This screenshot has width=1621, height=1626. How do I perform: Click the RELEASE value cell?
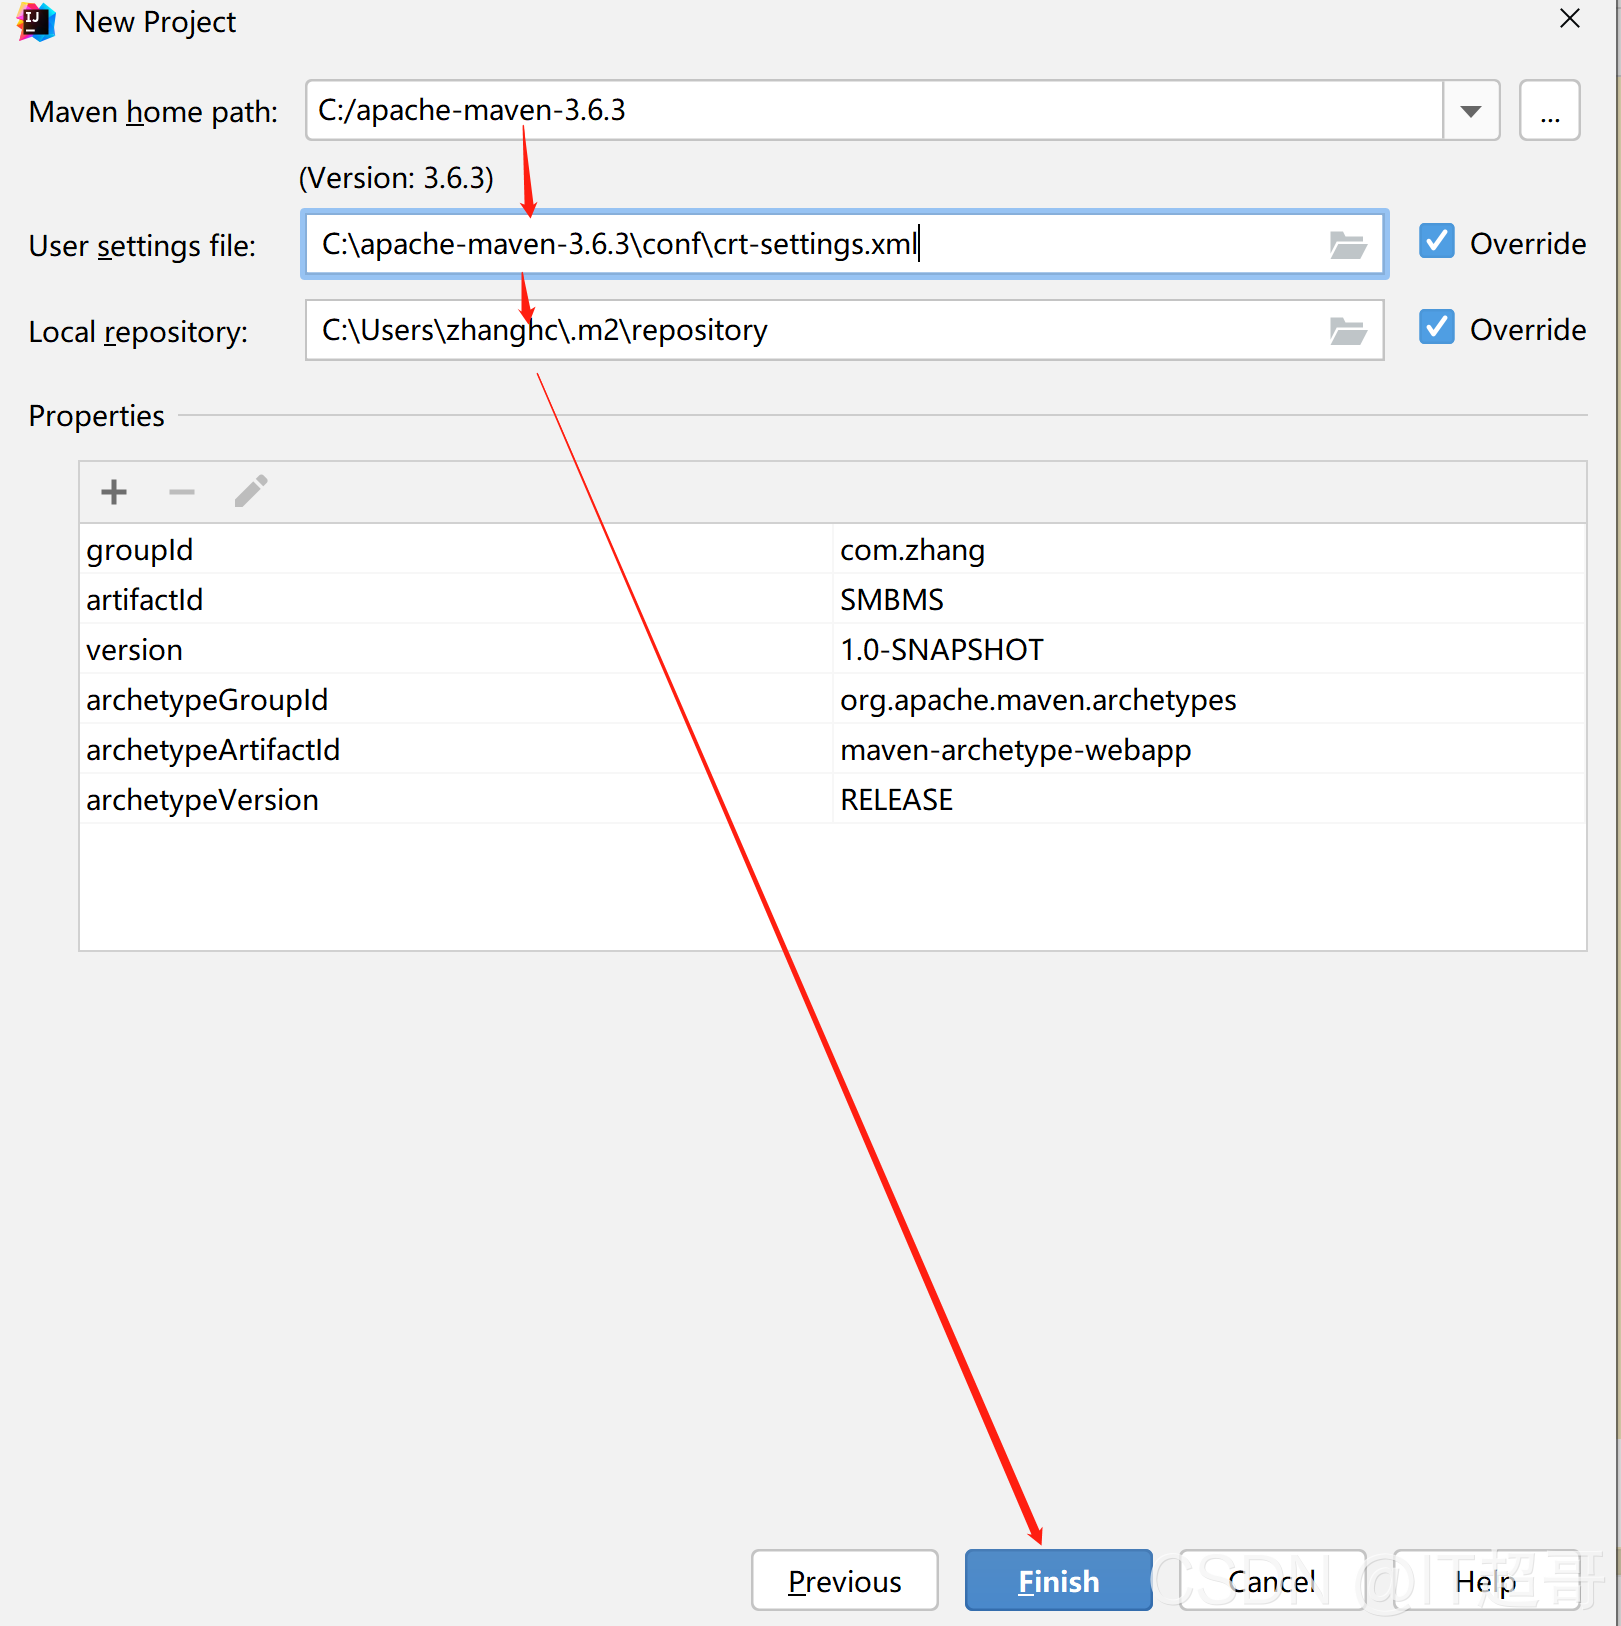(1209, 799)
